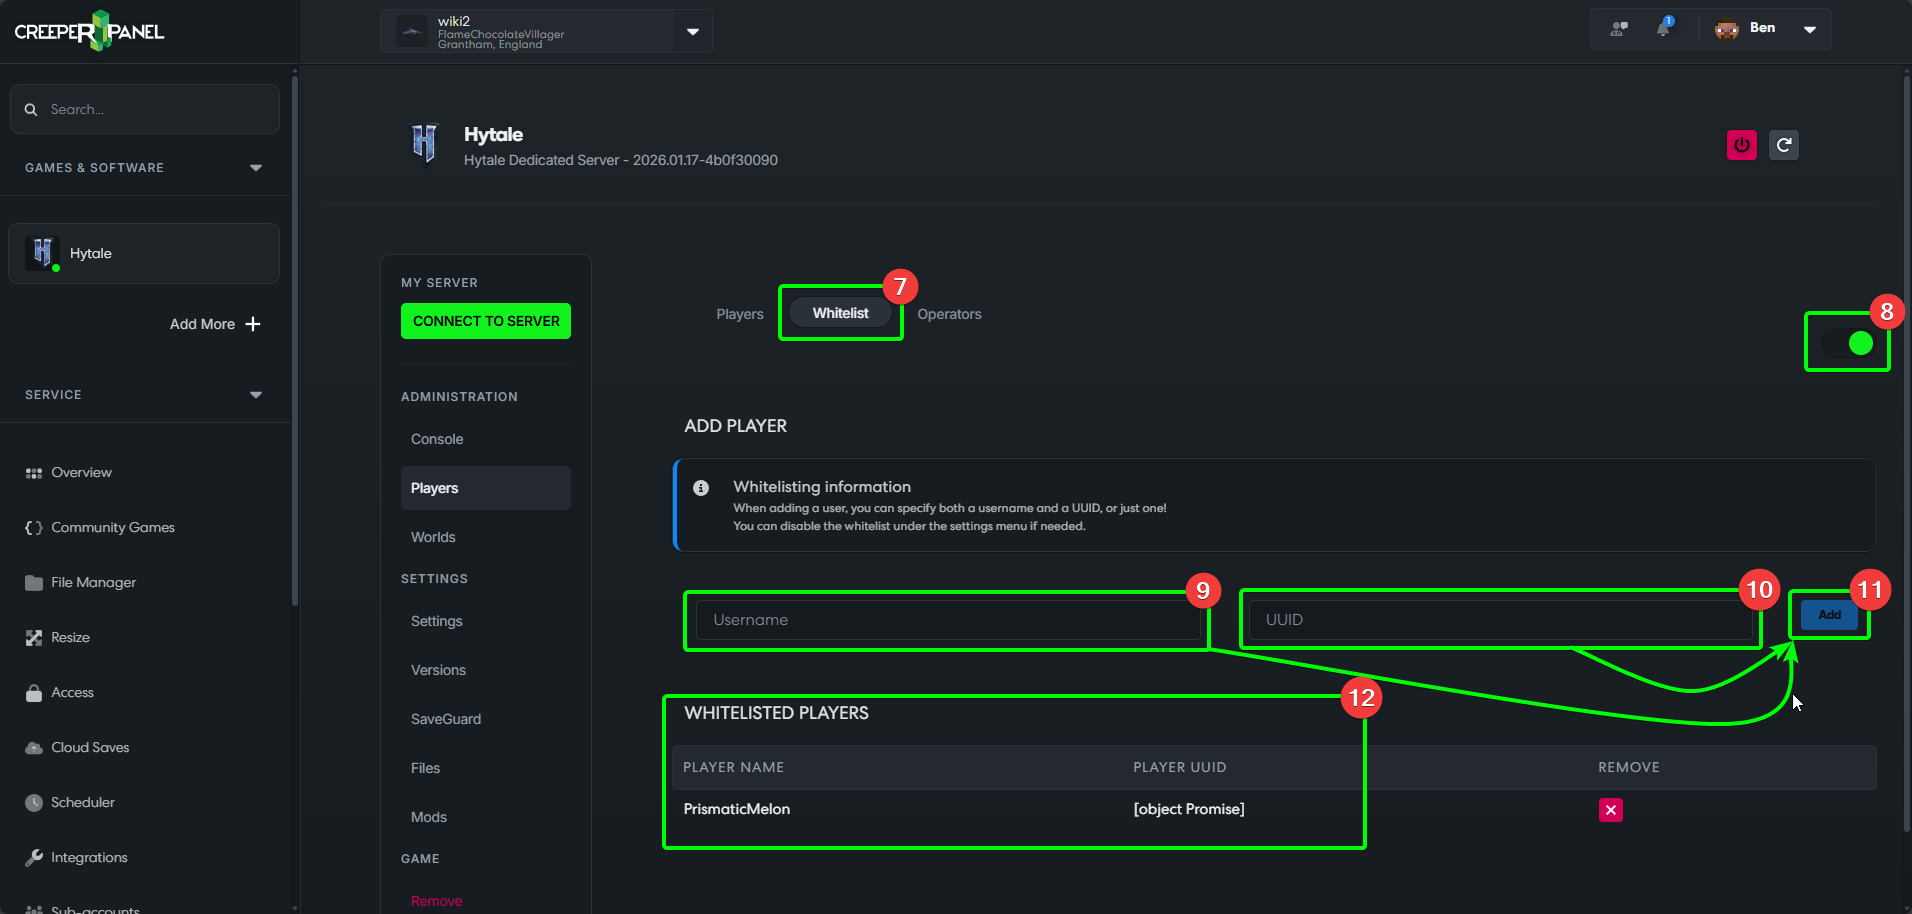The height and width of the screenshot is (914, 1912).
Task: Collapse the Service section
Action: (x=256, y=395)
